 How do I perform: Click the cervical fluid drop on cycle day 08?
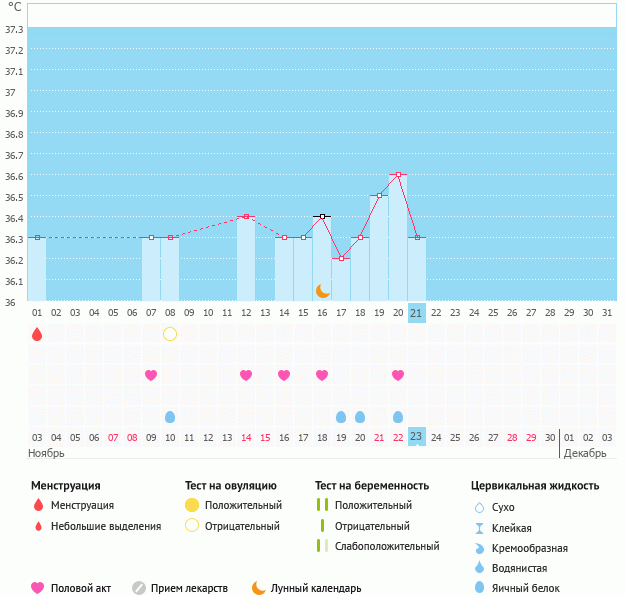pyautogui.click(x=170, y=416)
